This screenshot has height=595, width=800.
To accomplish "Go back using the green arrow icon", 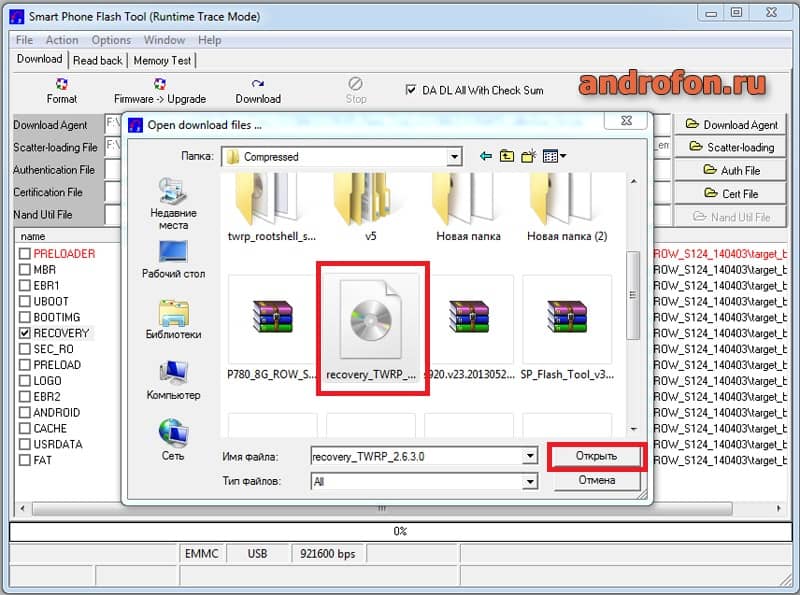I will pos(486,156).
